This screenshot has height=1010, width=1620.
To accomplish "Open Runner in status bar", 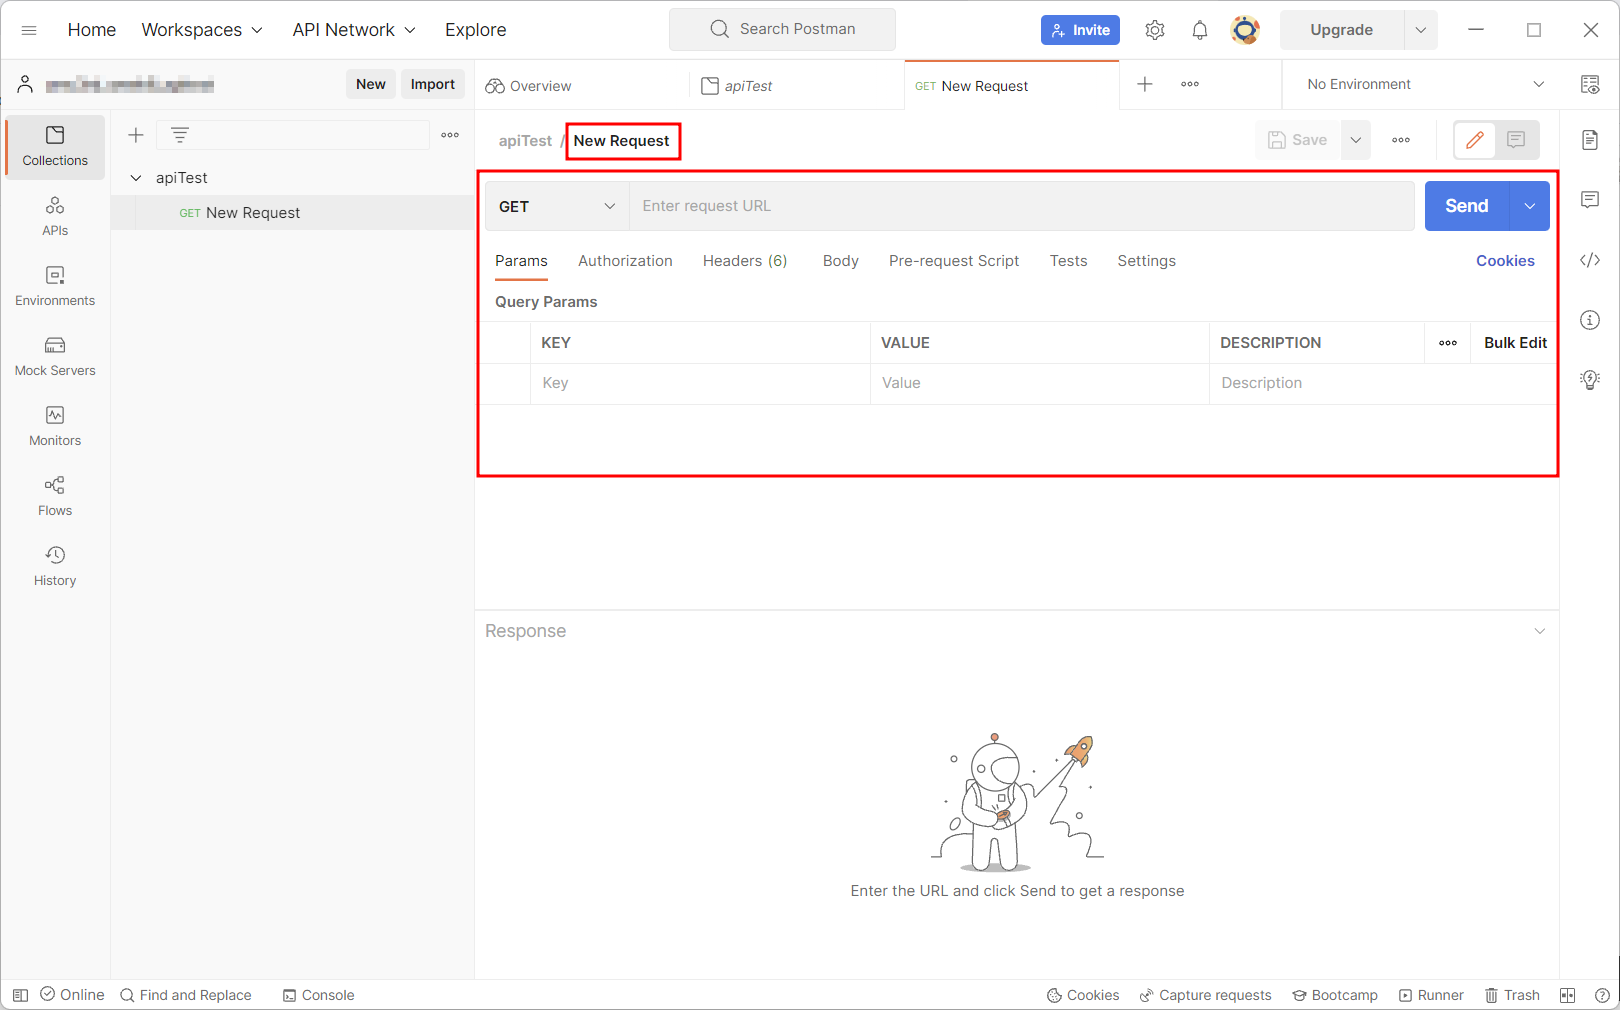I will 1431,995.
